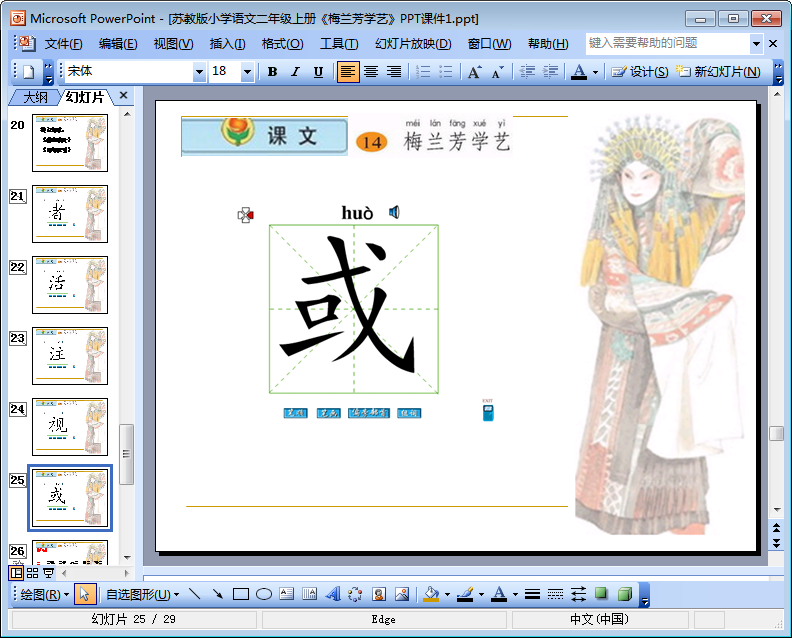Open the 编辑(E) menu
This screenshot has height=638, width=792.
coord(118,44)
